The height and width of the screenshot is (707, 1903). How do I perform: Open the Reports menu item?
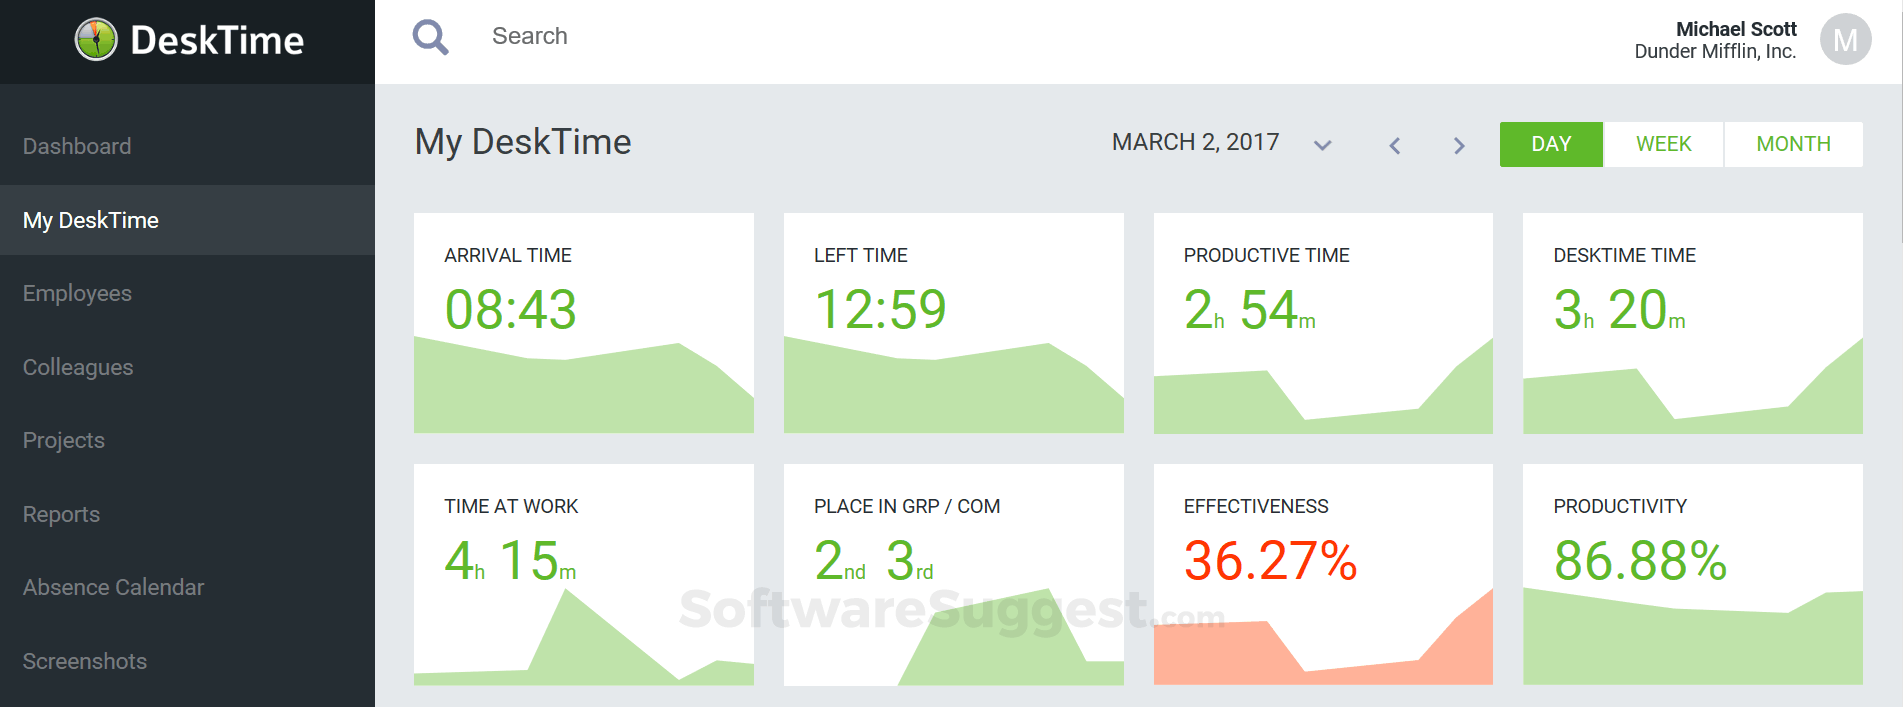tap(61, 514)
